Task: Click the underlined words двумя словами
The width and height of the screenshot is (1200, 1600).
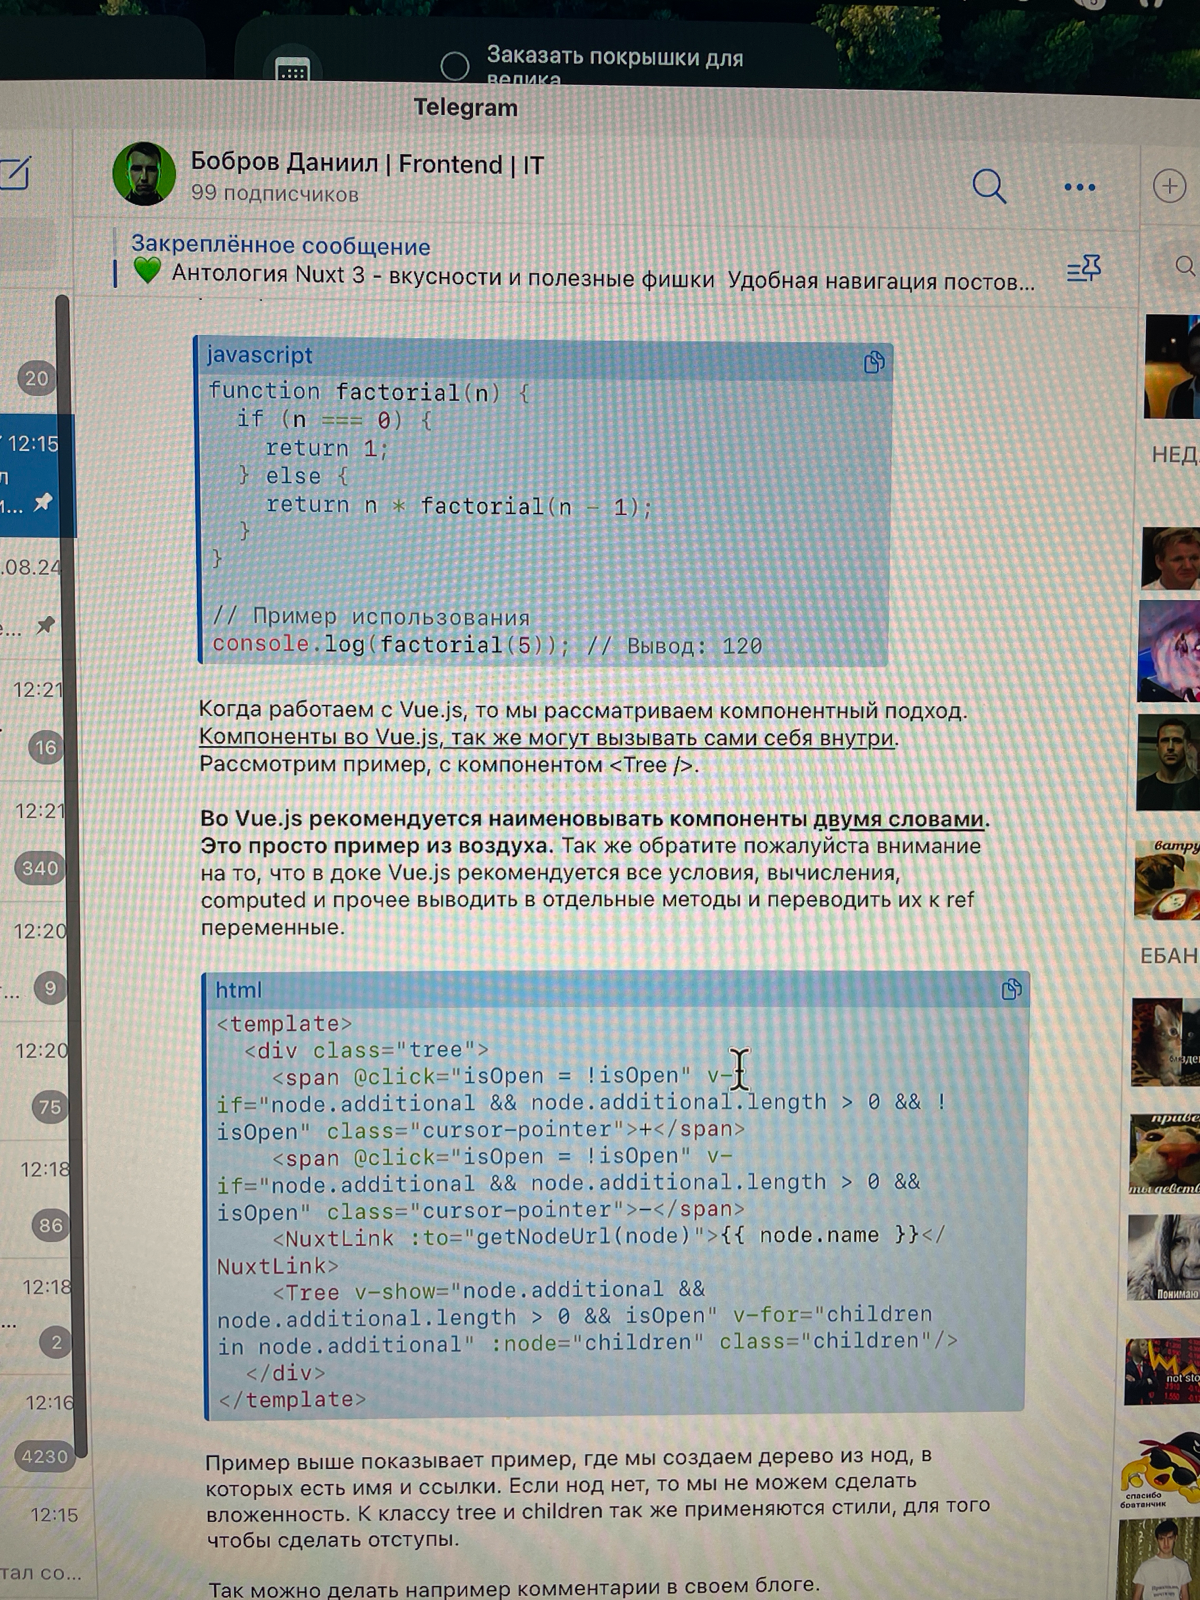Action: [898, 819]
